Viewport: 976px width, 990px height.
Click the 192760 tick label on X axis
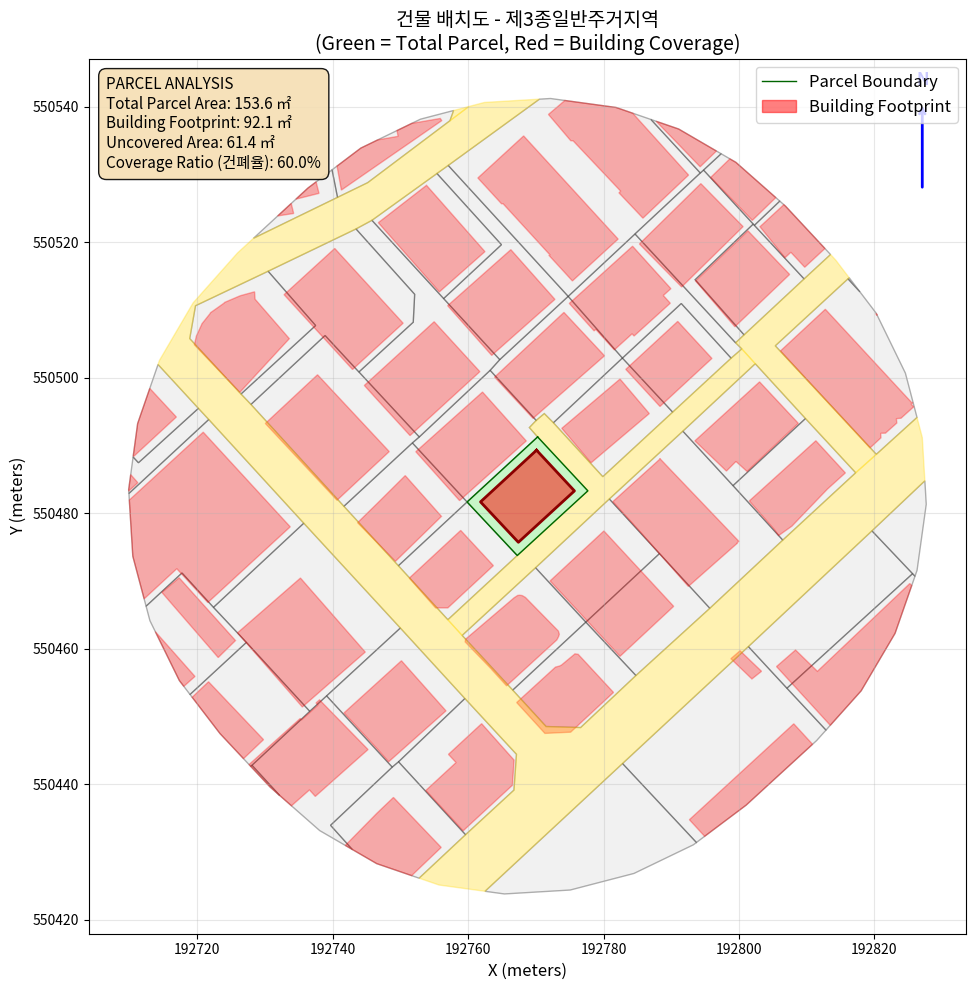coord(468,947)
